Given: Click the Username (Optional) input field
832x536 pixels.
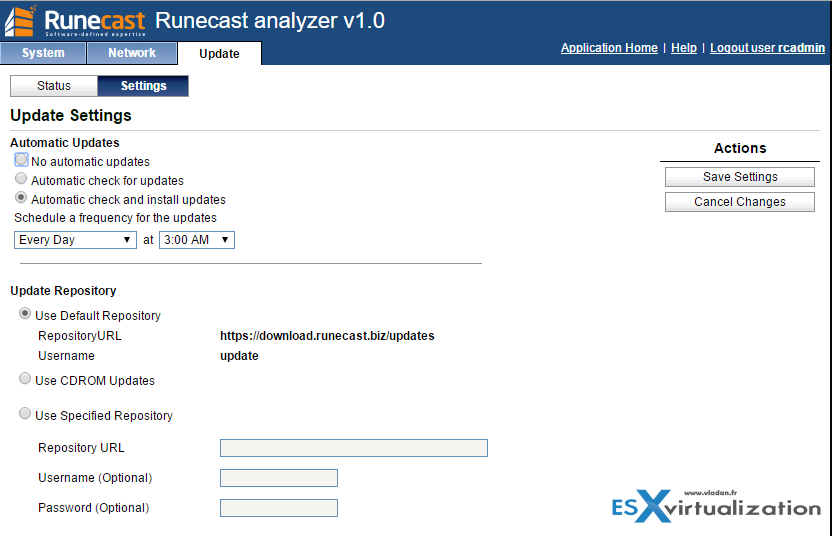Looking at the screenshot, I should tap(279, 478).
